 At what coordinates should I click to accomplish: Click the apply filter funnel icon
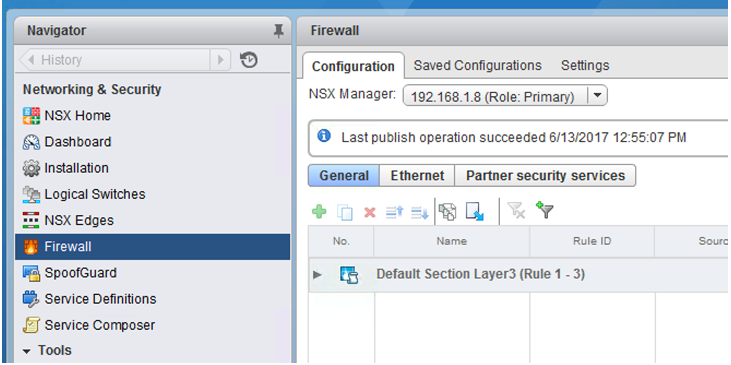[544, 210]
